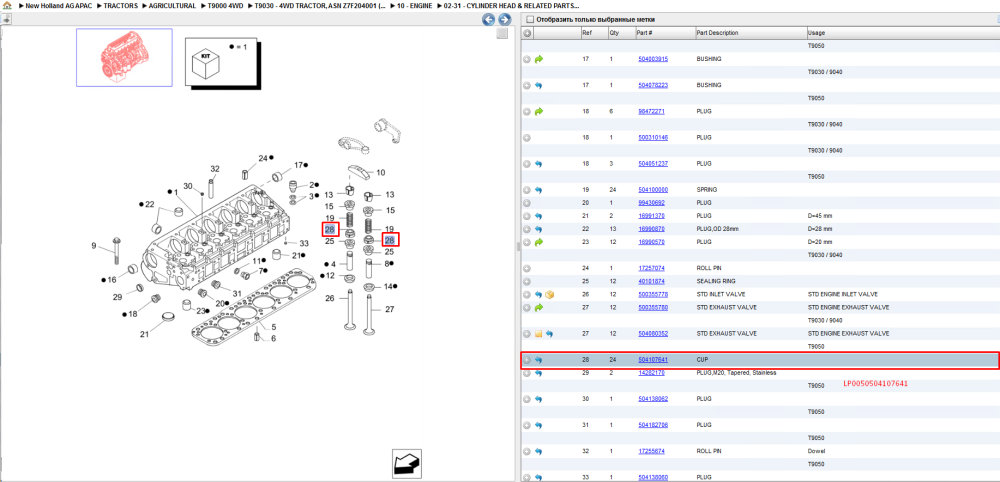The height and width of the screenshot is (482, 1000).
Task: Go to the catalog home icon
Action: [x=7, y=5]
